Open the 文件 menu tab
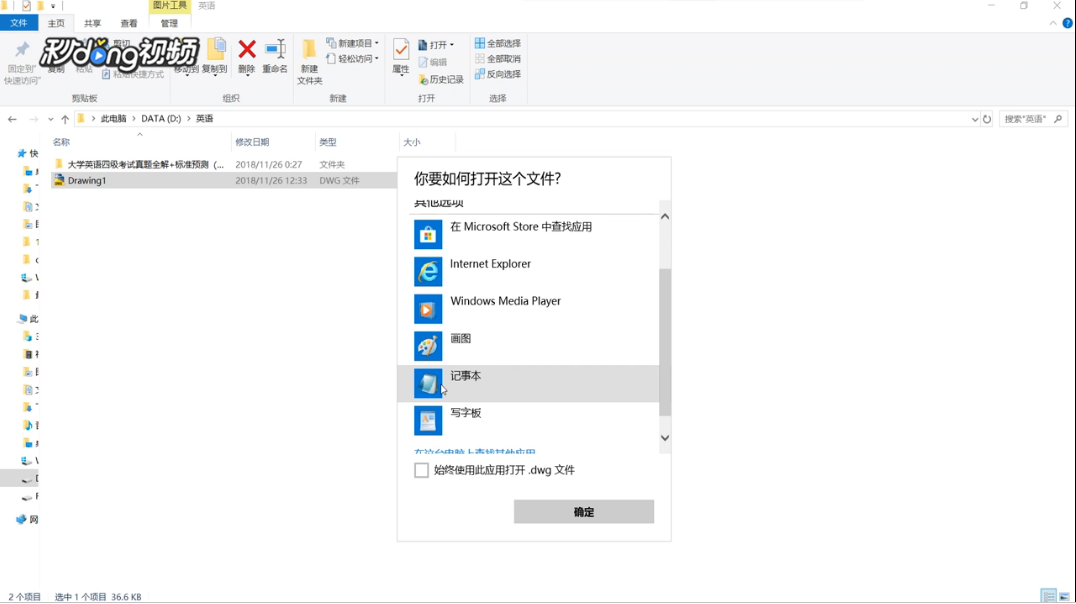1076x604 pixels. [19, 23]
